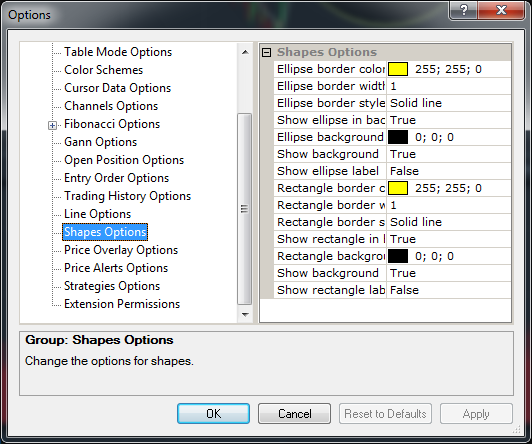Click the tree scrollbar down arrow

pyautogui.click(x=245, y=314)
